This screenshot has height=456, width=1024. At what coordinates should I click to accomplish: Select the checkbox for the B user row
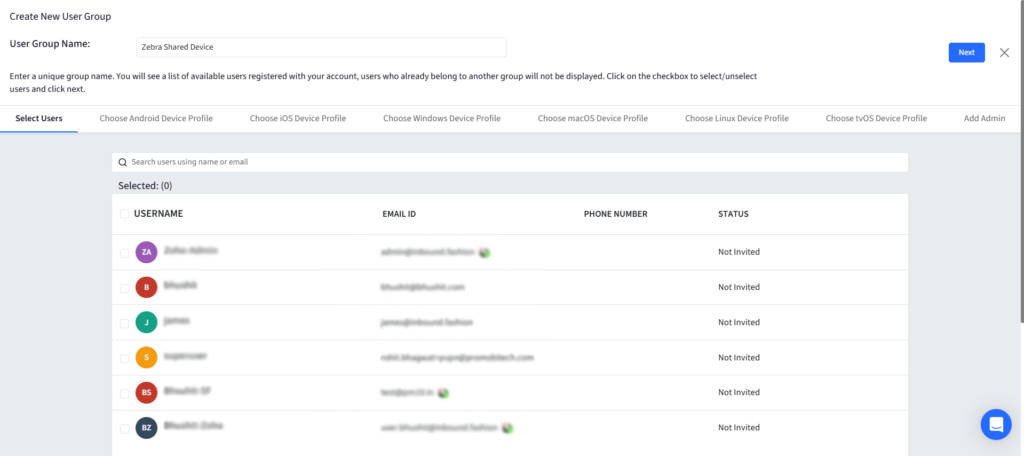click(124, 288)
